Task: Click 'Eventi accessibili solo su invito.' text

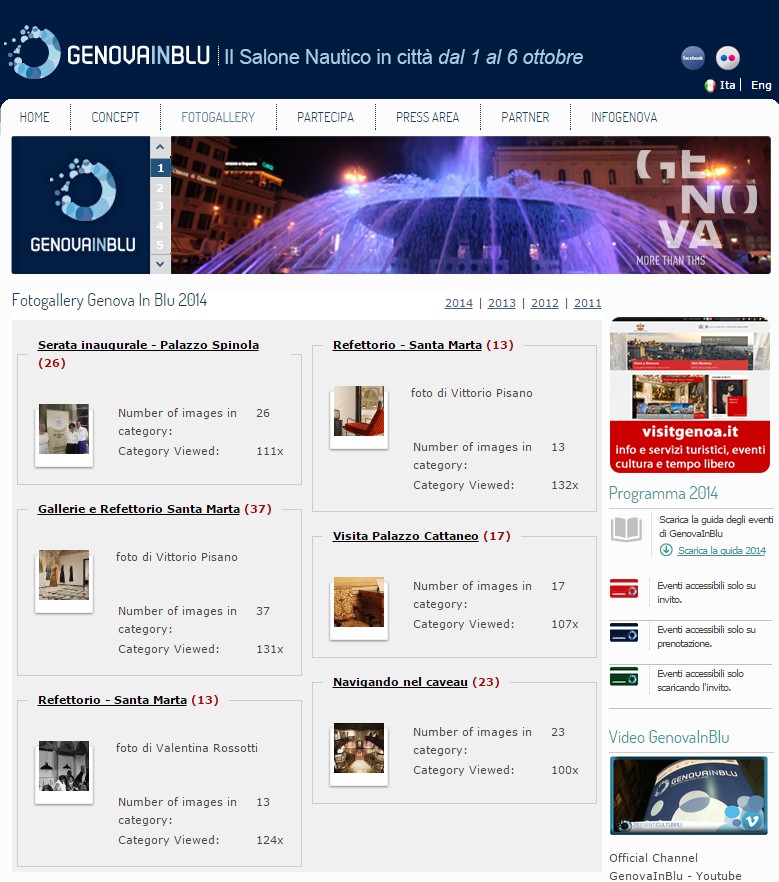Action: pyautogui.click(x=706, y=592)
